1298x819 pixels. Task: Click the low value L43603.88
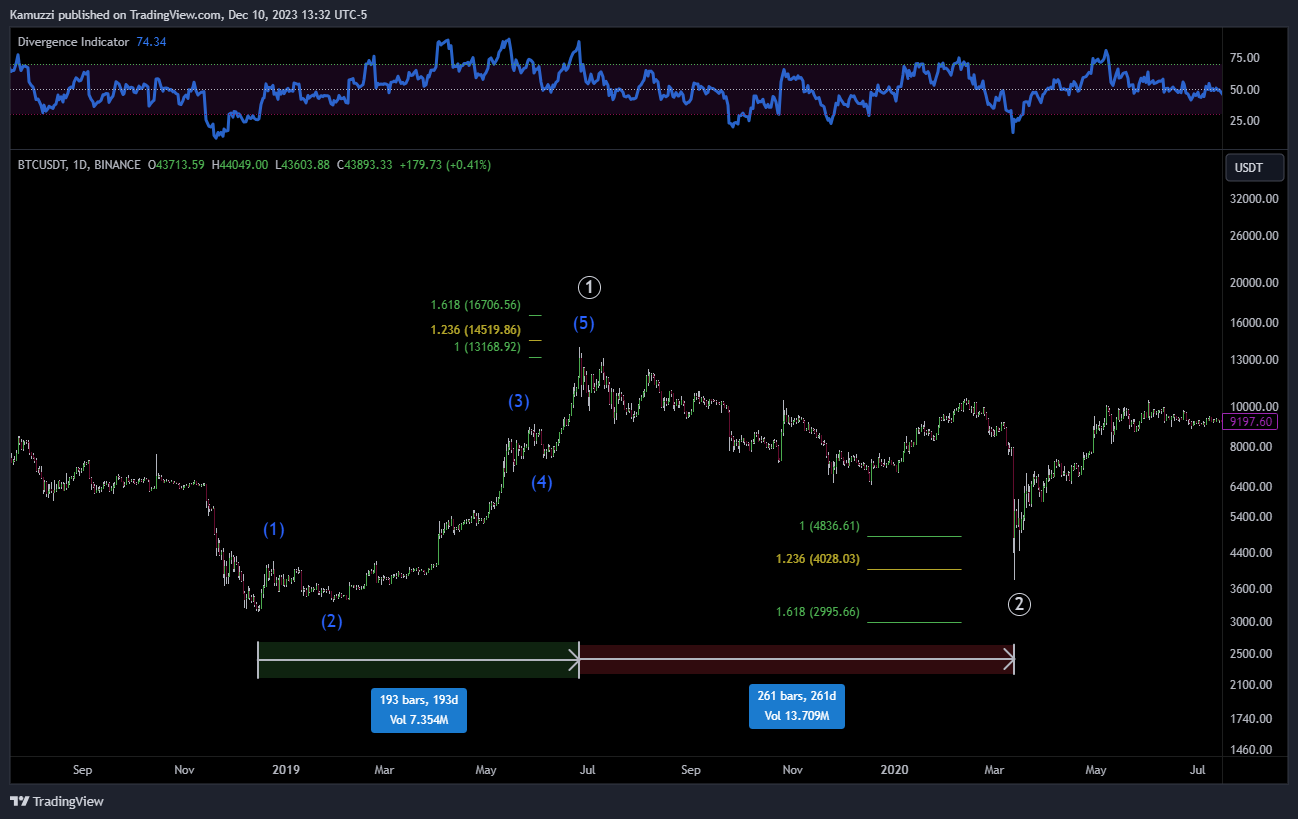[301, 165]
